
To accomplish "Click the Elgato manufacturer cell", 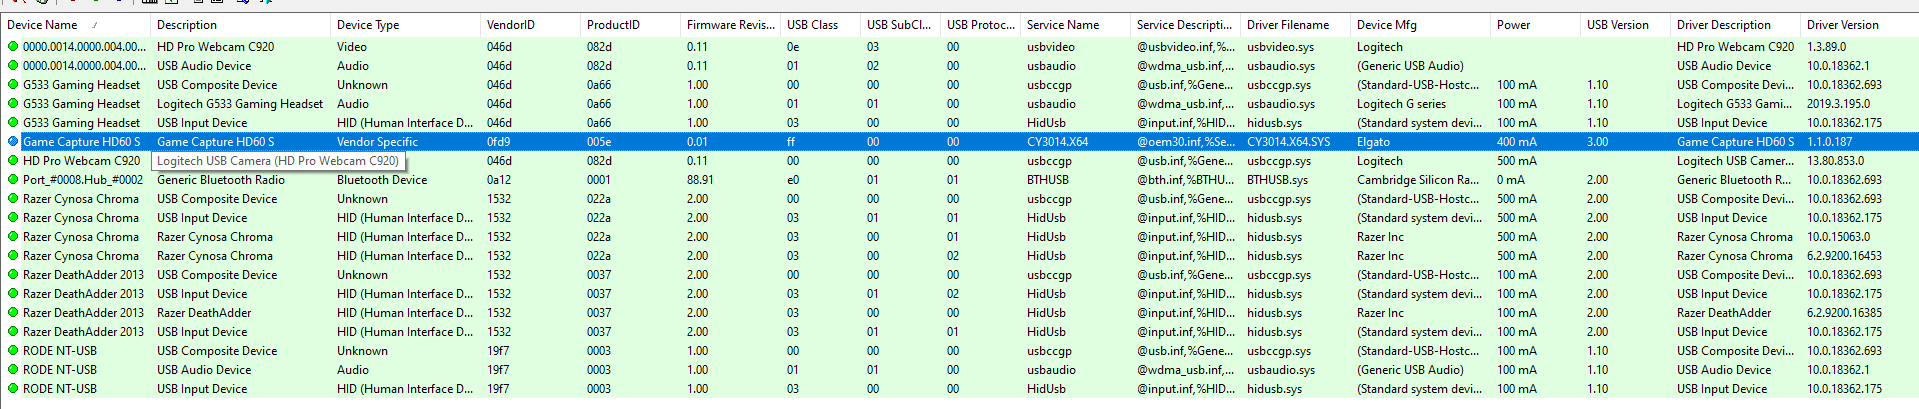I will pyautogui.click(x=1373, y=142).
